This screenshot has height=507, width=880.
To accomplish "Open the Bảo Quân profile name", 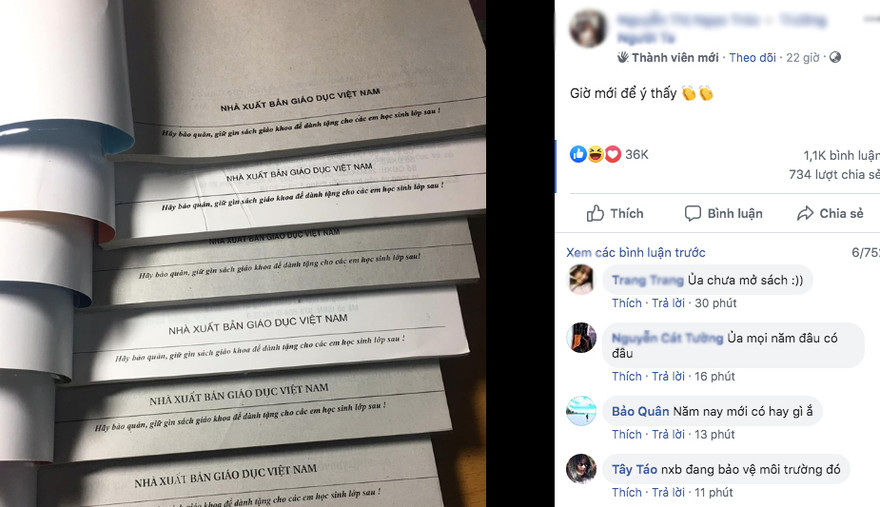I will tap(640, 412).
